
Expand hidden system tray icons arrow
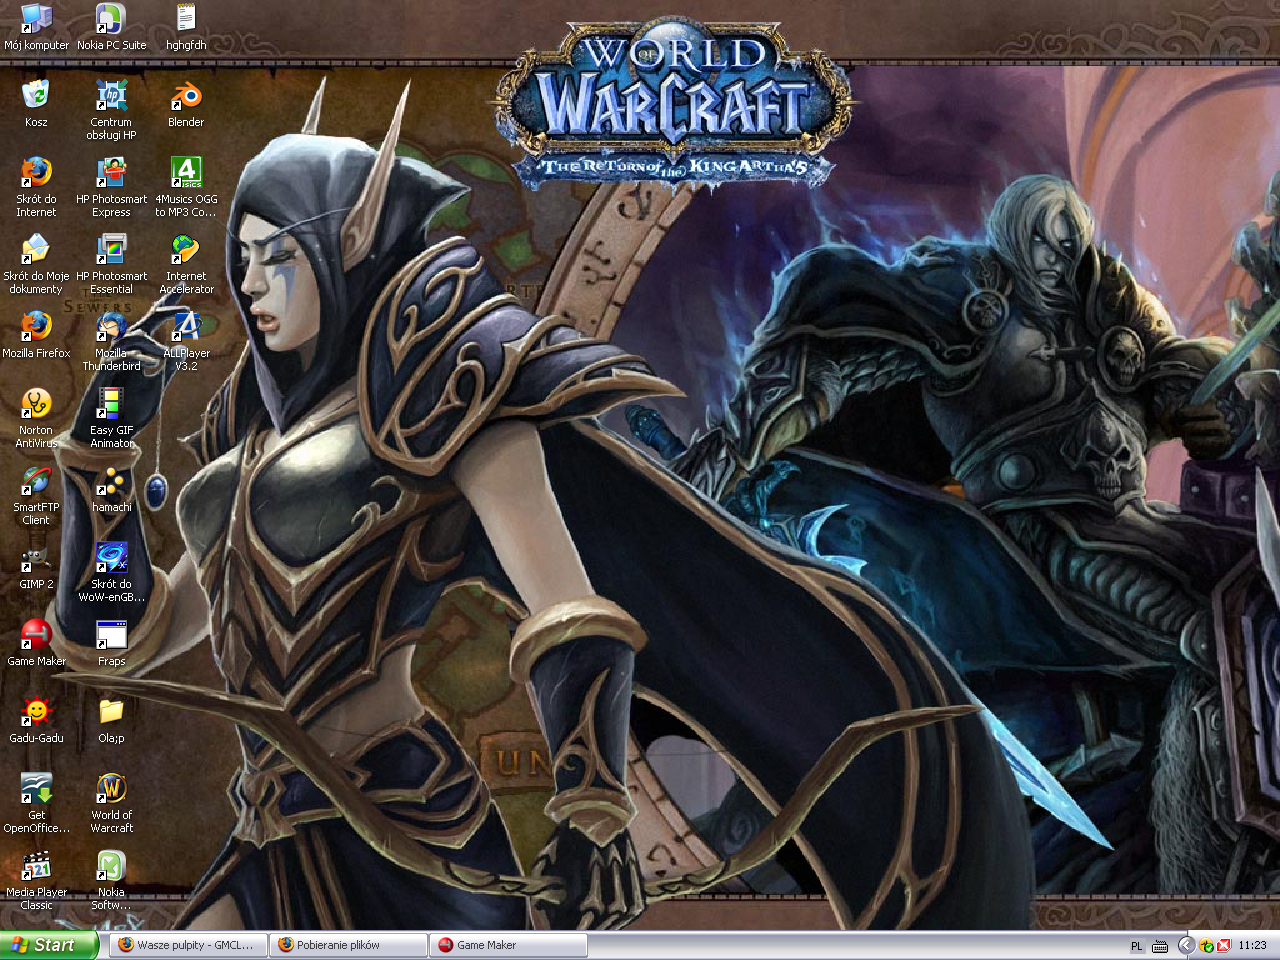tap(1186, 945)
